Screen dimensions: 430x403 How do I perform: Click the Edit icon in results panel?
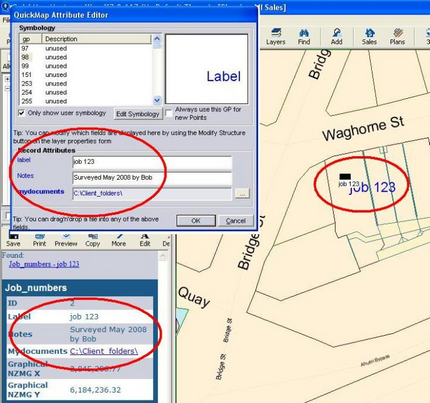click(145, 241)
